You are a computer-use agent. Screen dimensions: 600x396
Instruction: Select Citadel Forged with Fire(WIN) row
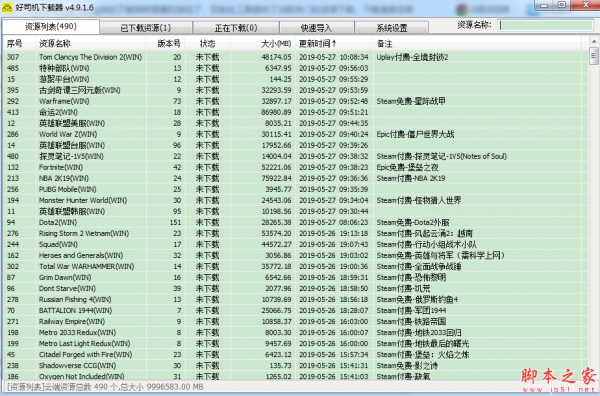coord(295,355)
